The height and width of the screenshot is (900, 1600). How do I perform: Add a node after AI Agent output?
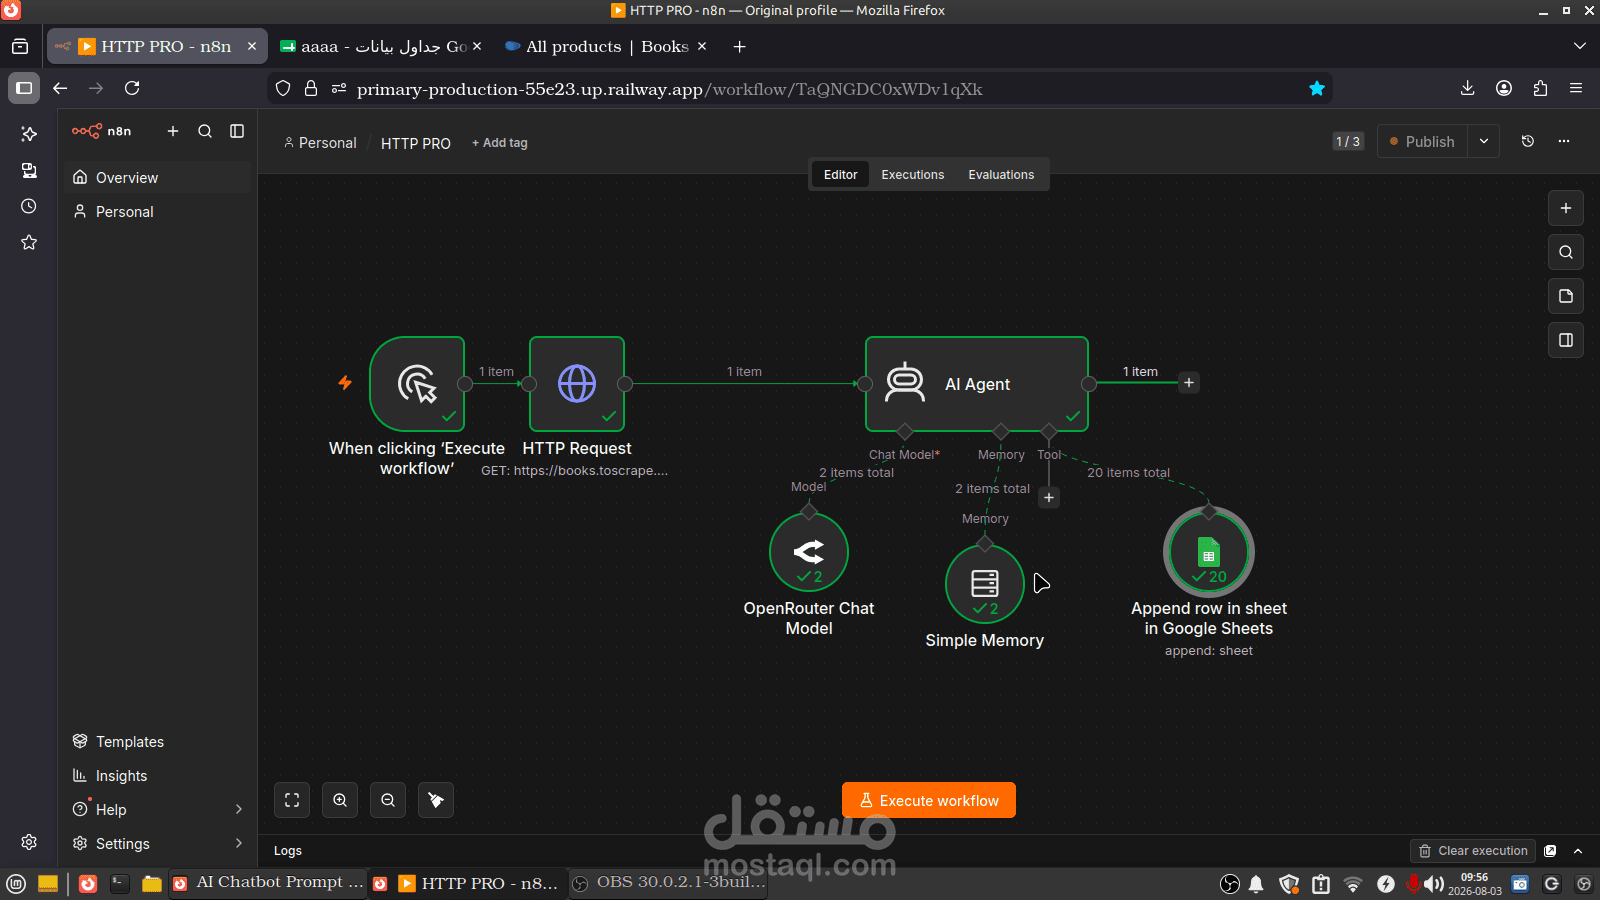[x=1189, y=383]
